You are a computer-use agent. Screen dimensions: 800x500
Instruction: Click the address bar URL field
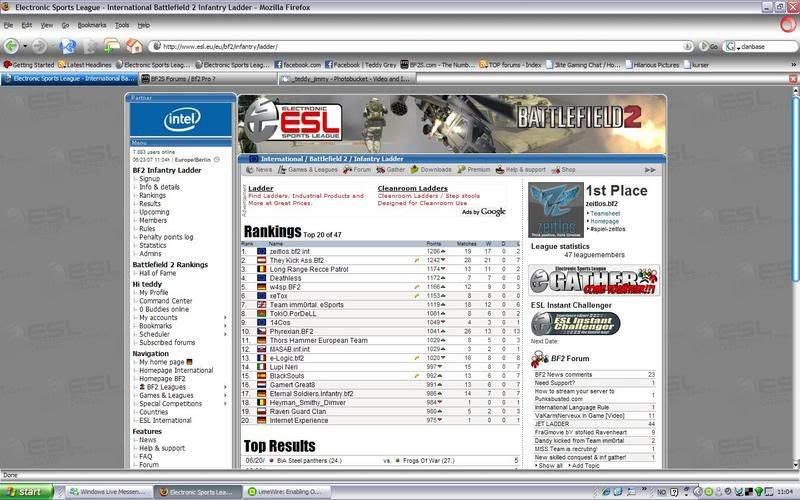pyautogui.click(x=422, y=46)
